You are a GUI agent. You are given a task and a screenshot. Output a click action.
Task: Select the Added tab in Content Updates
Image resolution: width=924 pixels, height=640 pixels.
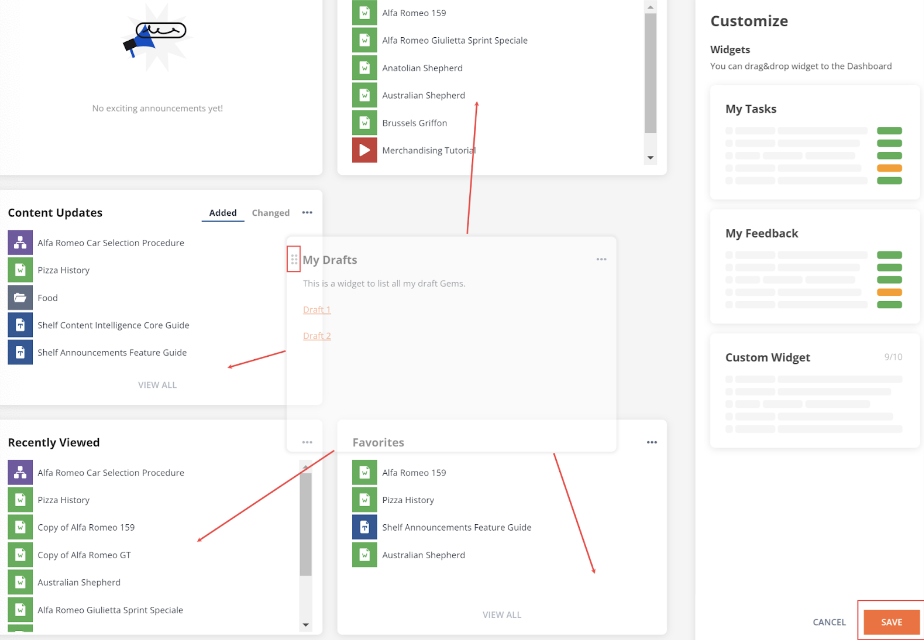pyautogui.click(x=222, y=212)
